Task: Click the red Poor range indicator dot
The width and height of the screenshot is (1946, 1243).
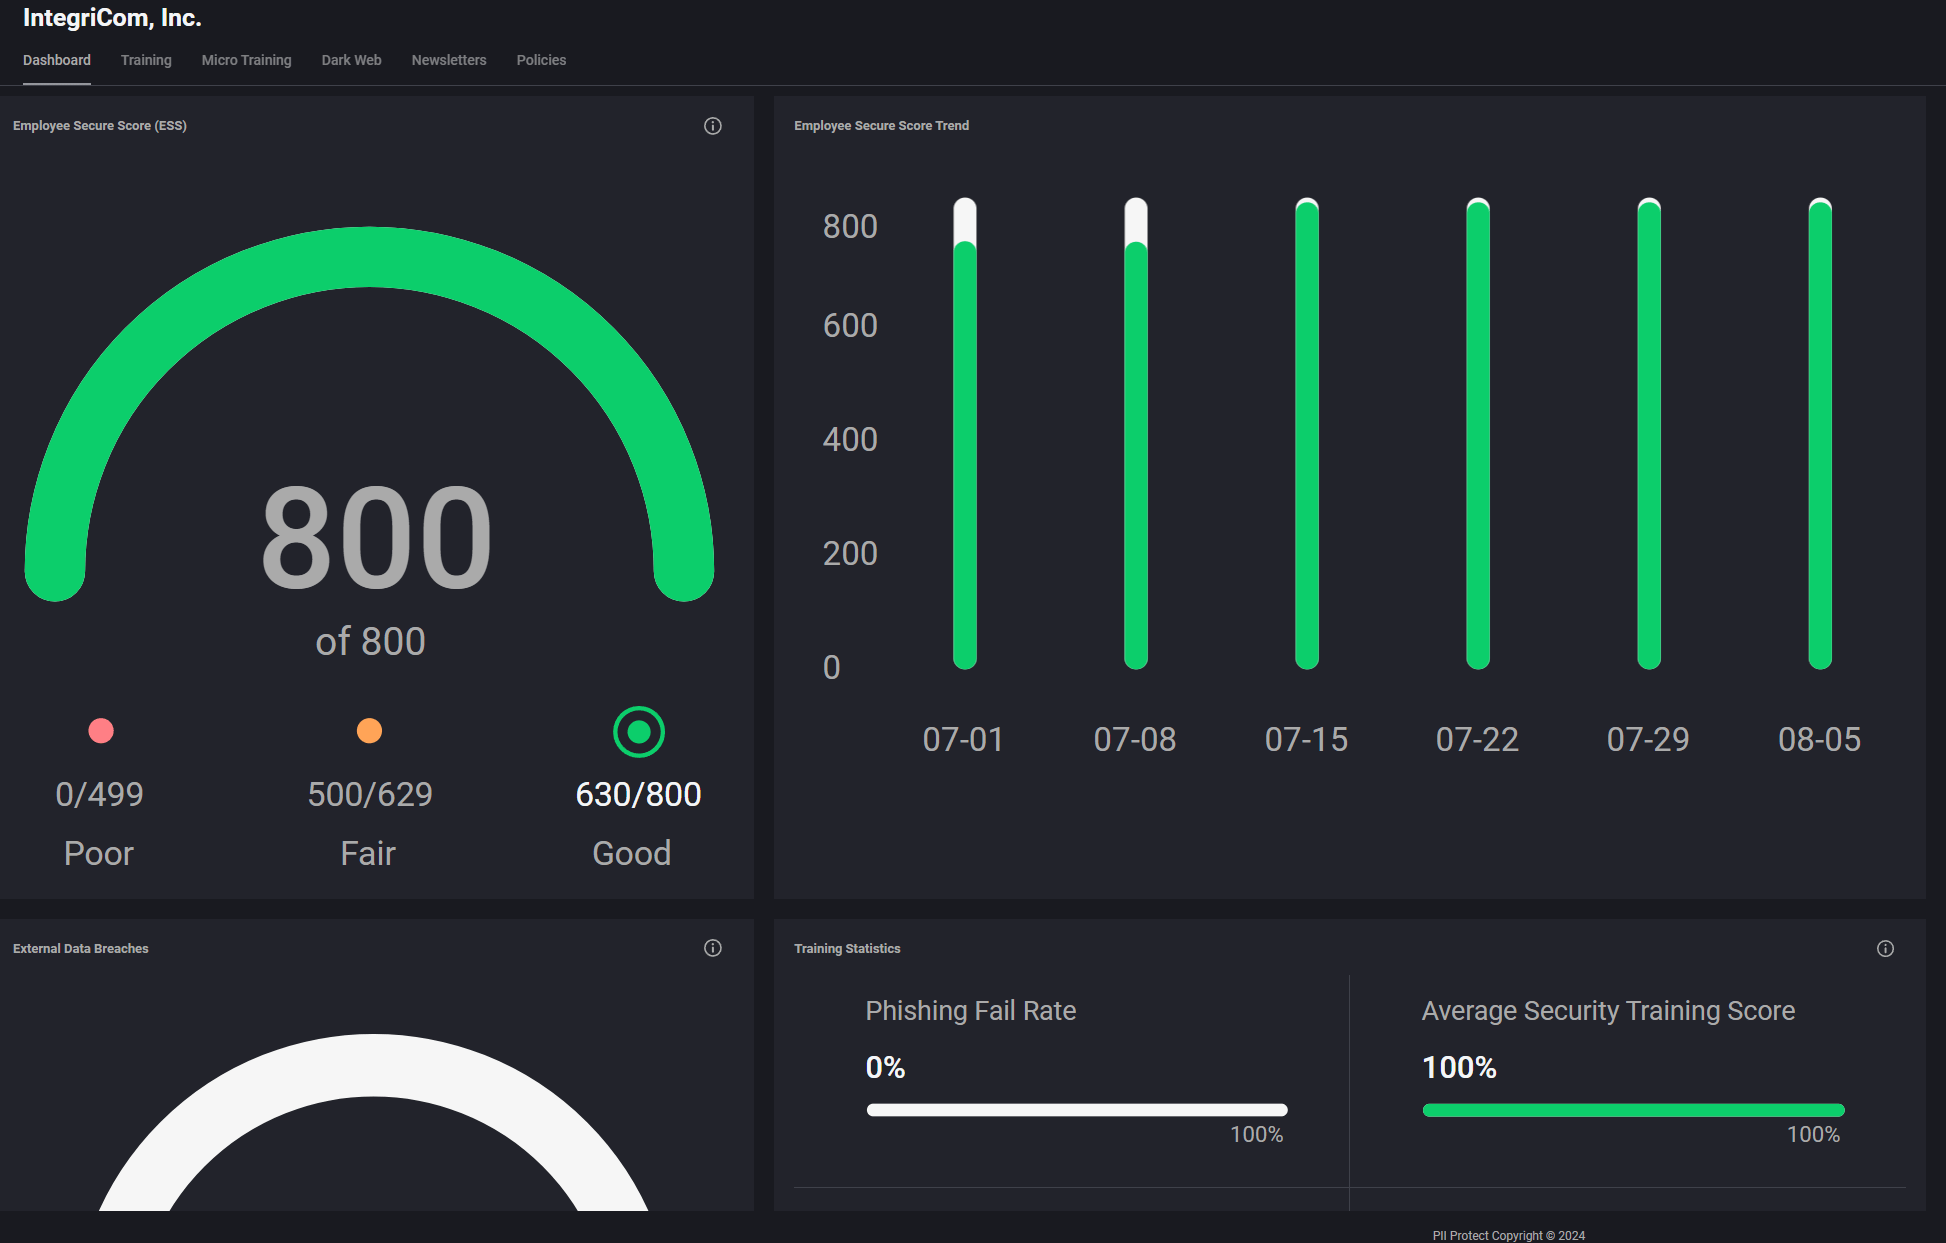Action: [x=101, y=731]
